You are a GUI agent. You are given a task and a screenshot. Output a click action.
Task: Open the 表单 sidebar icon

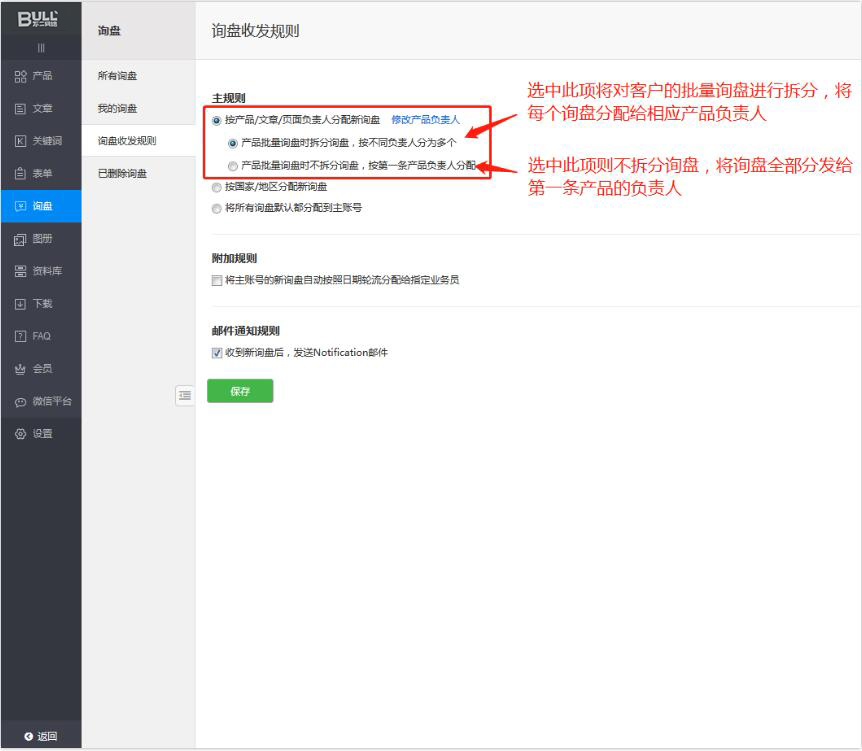[x=20, y=174]
